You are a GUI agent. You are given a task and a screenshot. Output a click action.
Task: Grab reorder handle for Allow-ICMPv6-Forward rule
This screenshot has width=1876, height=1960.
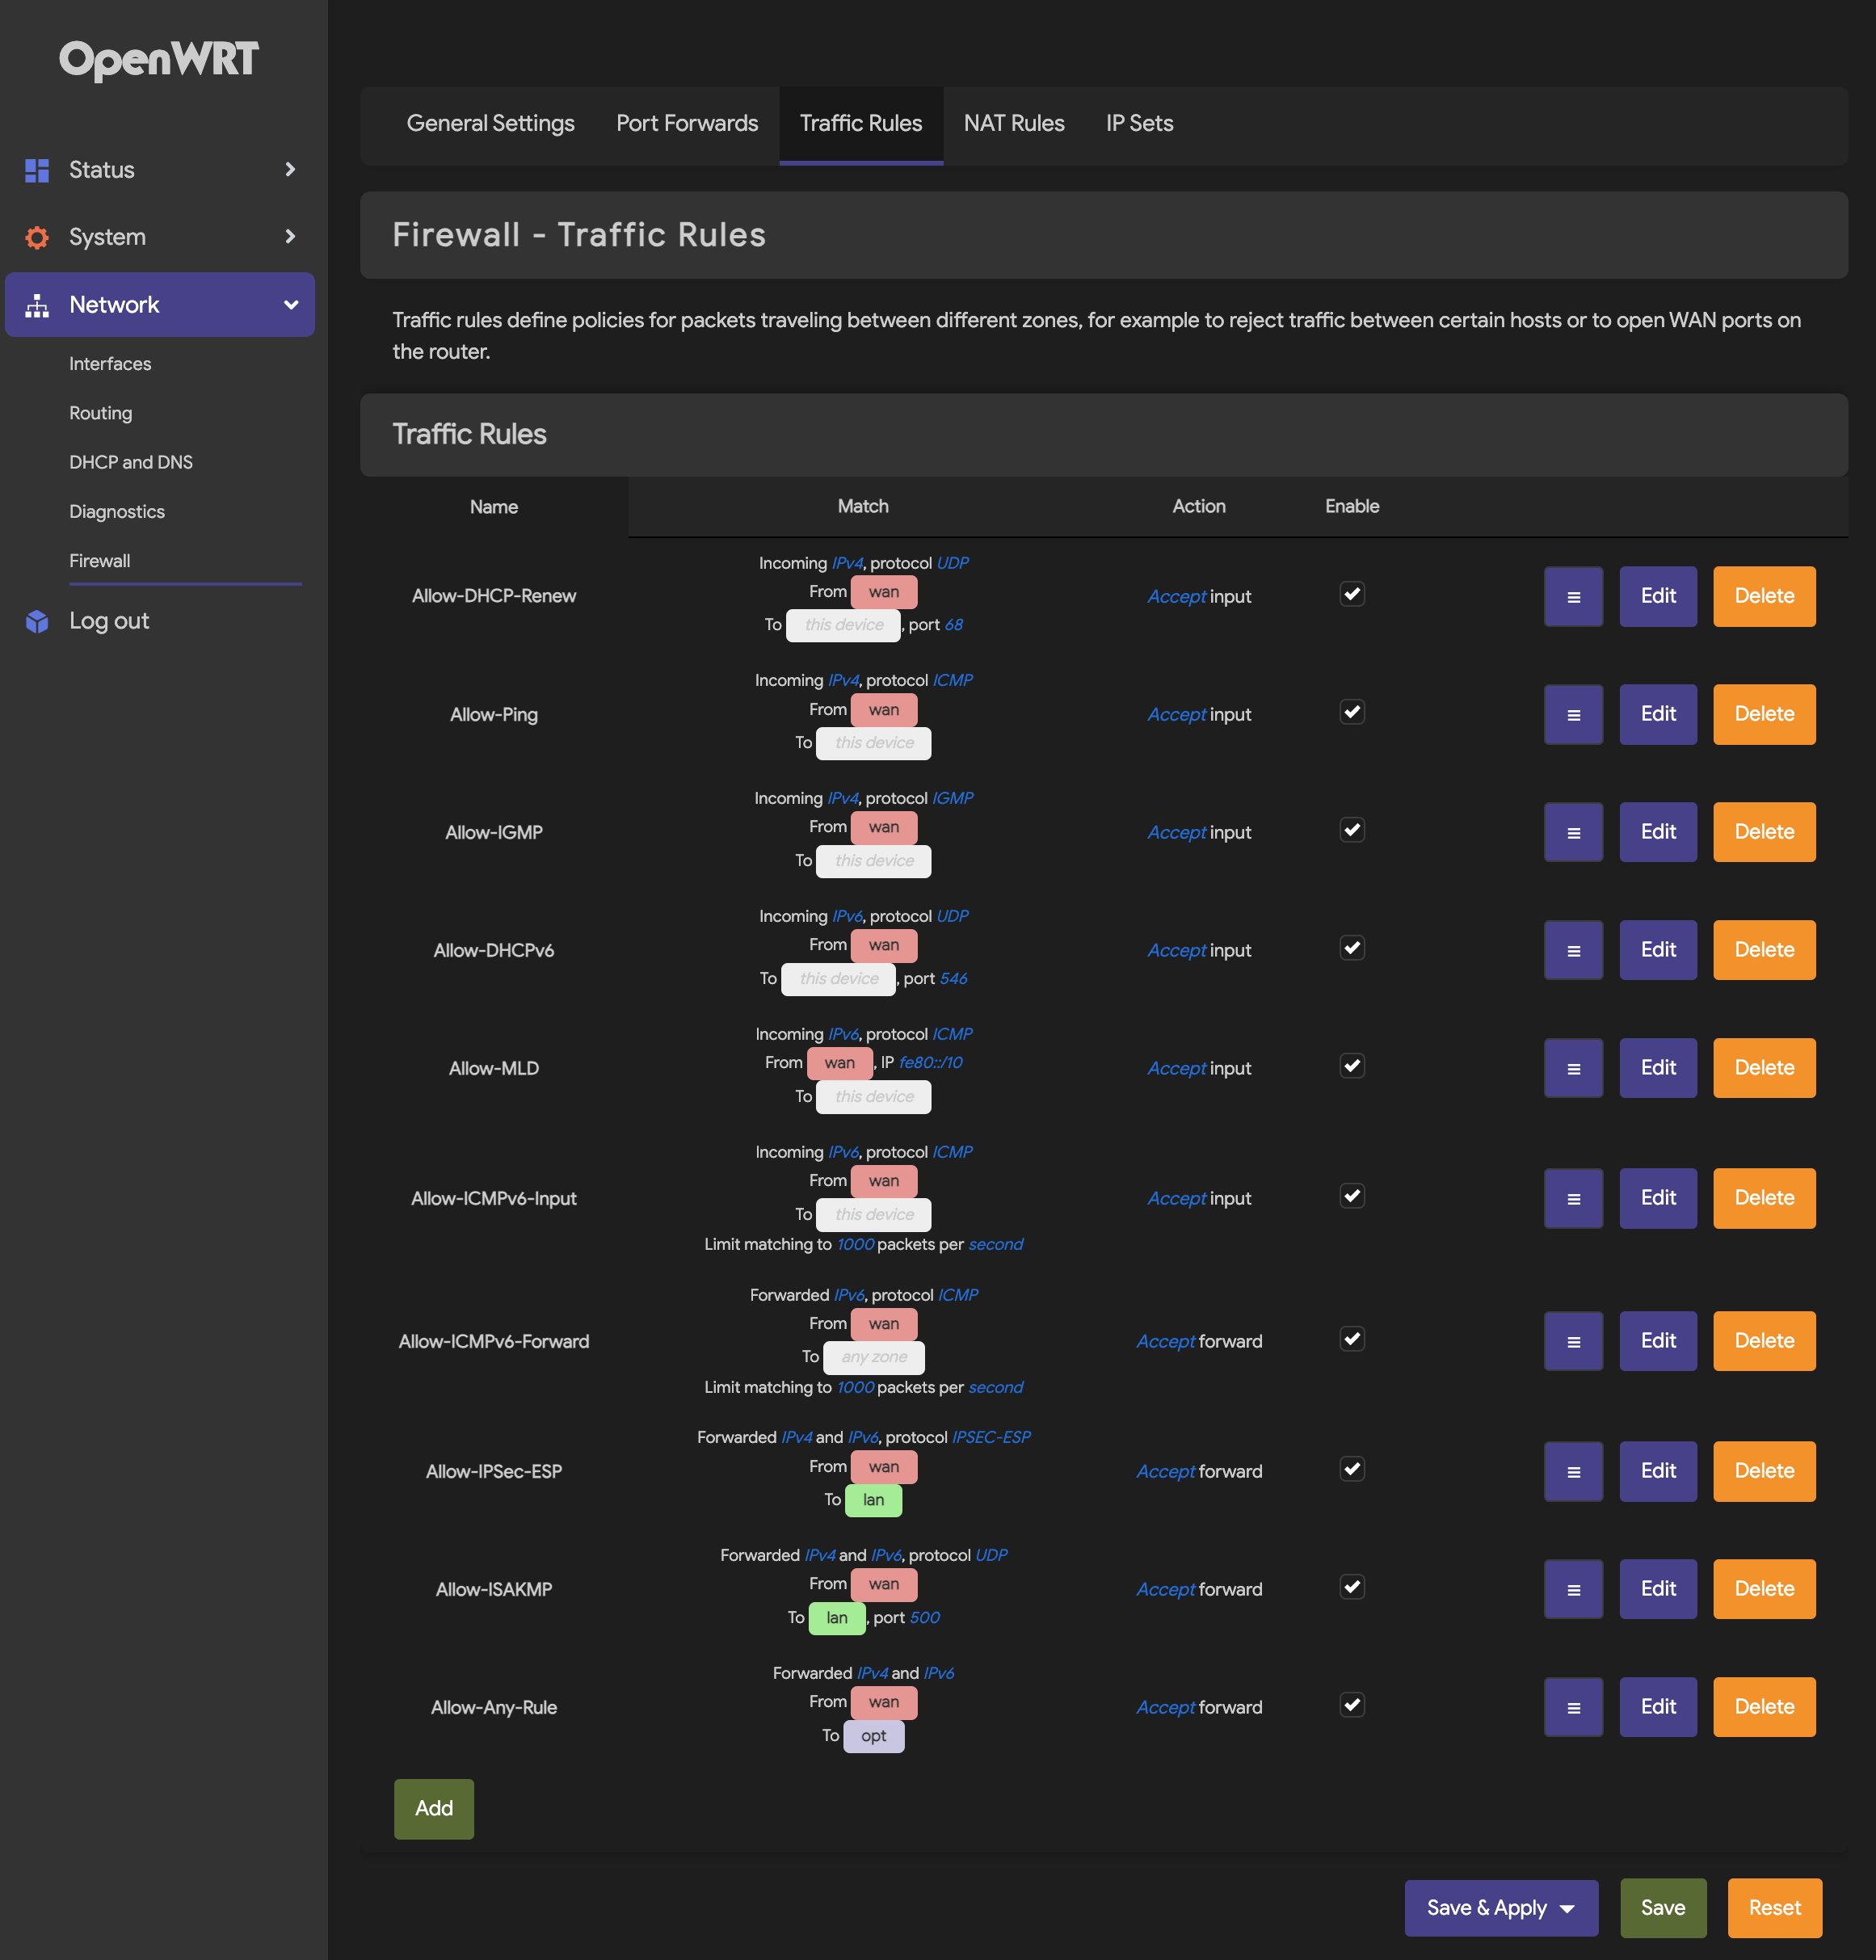pyautogui.click(x=1573, y=1341)
